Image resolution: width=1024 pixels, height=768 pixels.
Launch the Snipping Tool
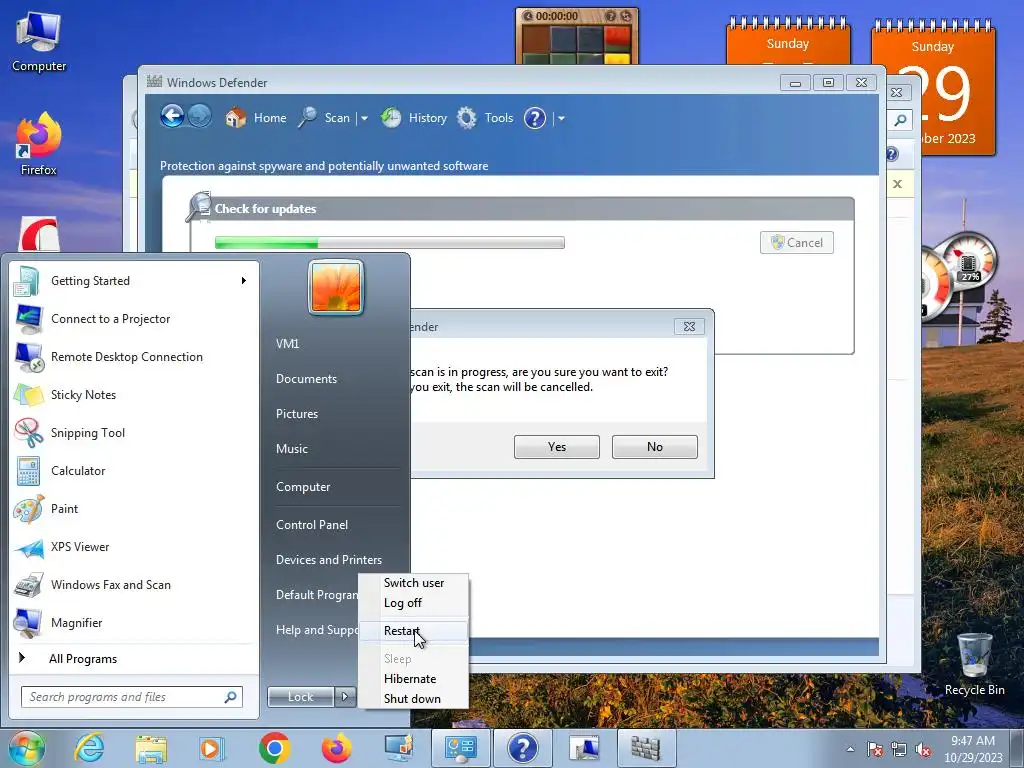(x=133, y=432)
